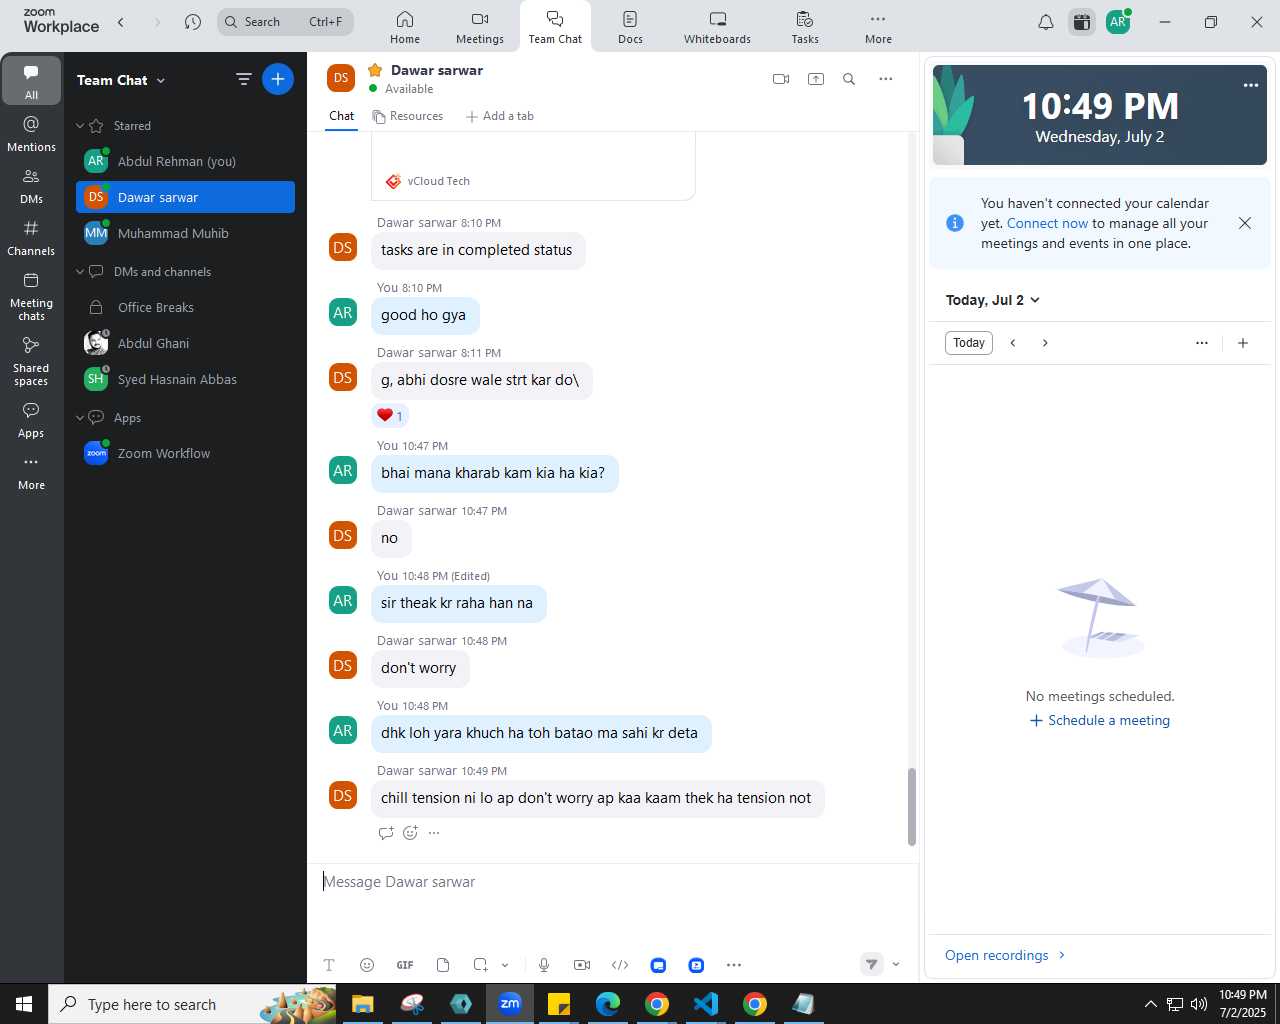Screen dimensions: 1280x1024
Task: Open the GIF picker
Action: coord(405,965)
